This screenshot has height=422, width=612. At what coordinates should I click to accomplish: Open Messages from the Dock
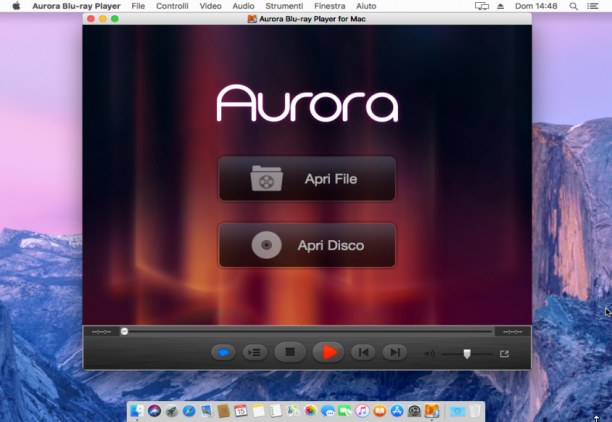[327, 411]
